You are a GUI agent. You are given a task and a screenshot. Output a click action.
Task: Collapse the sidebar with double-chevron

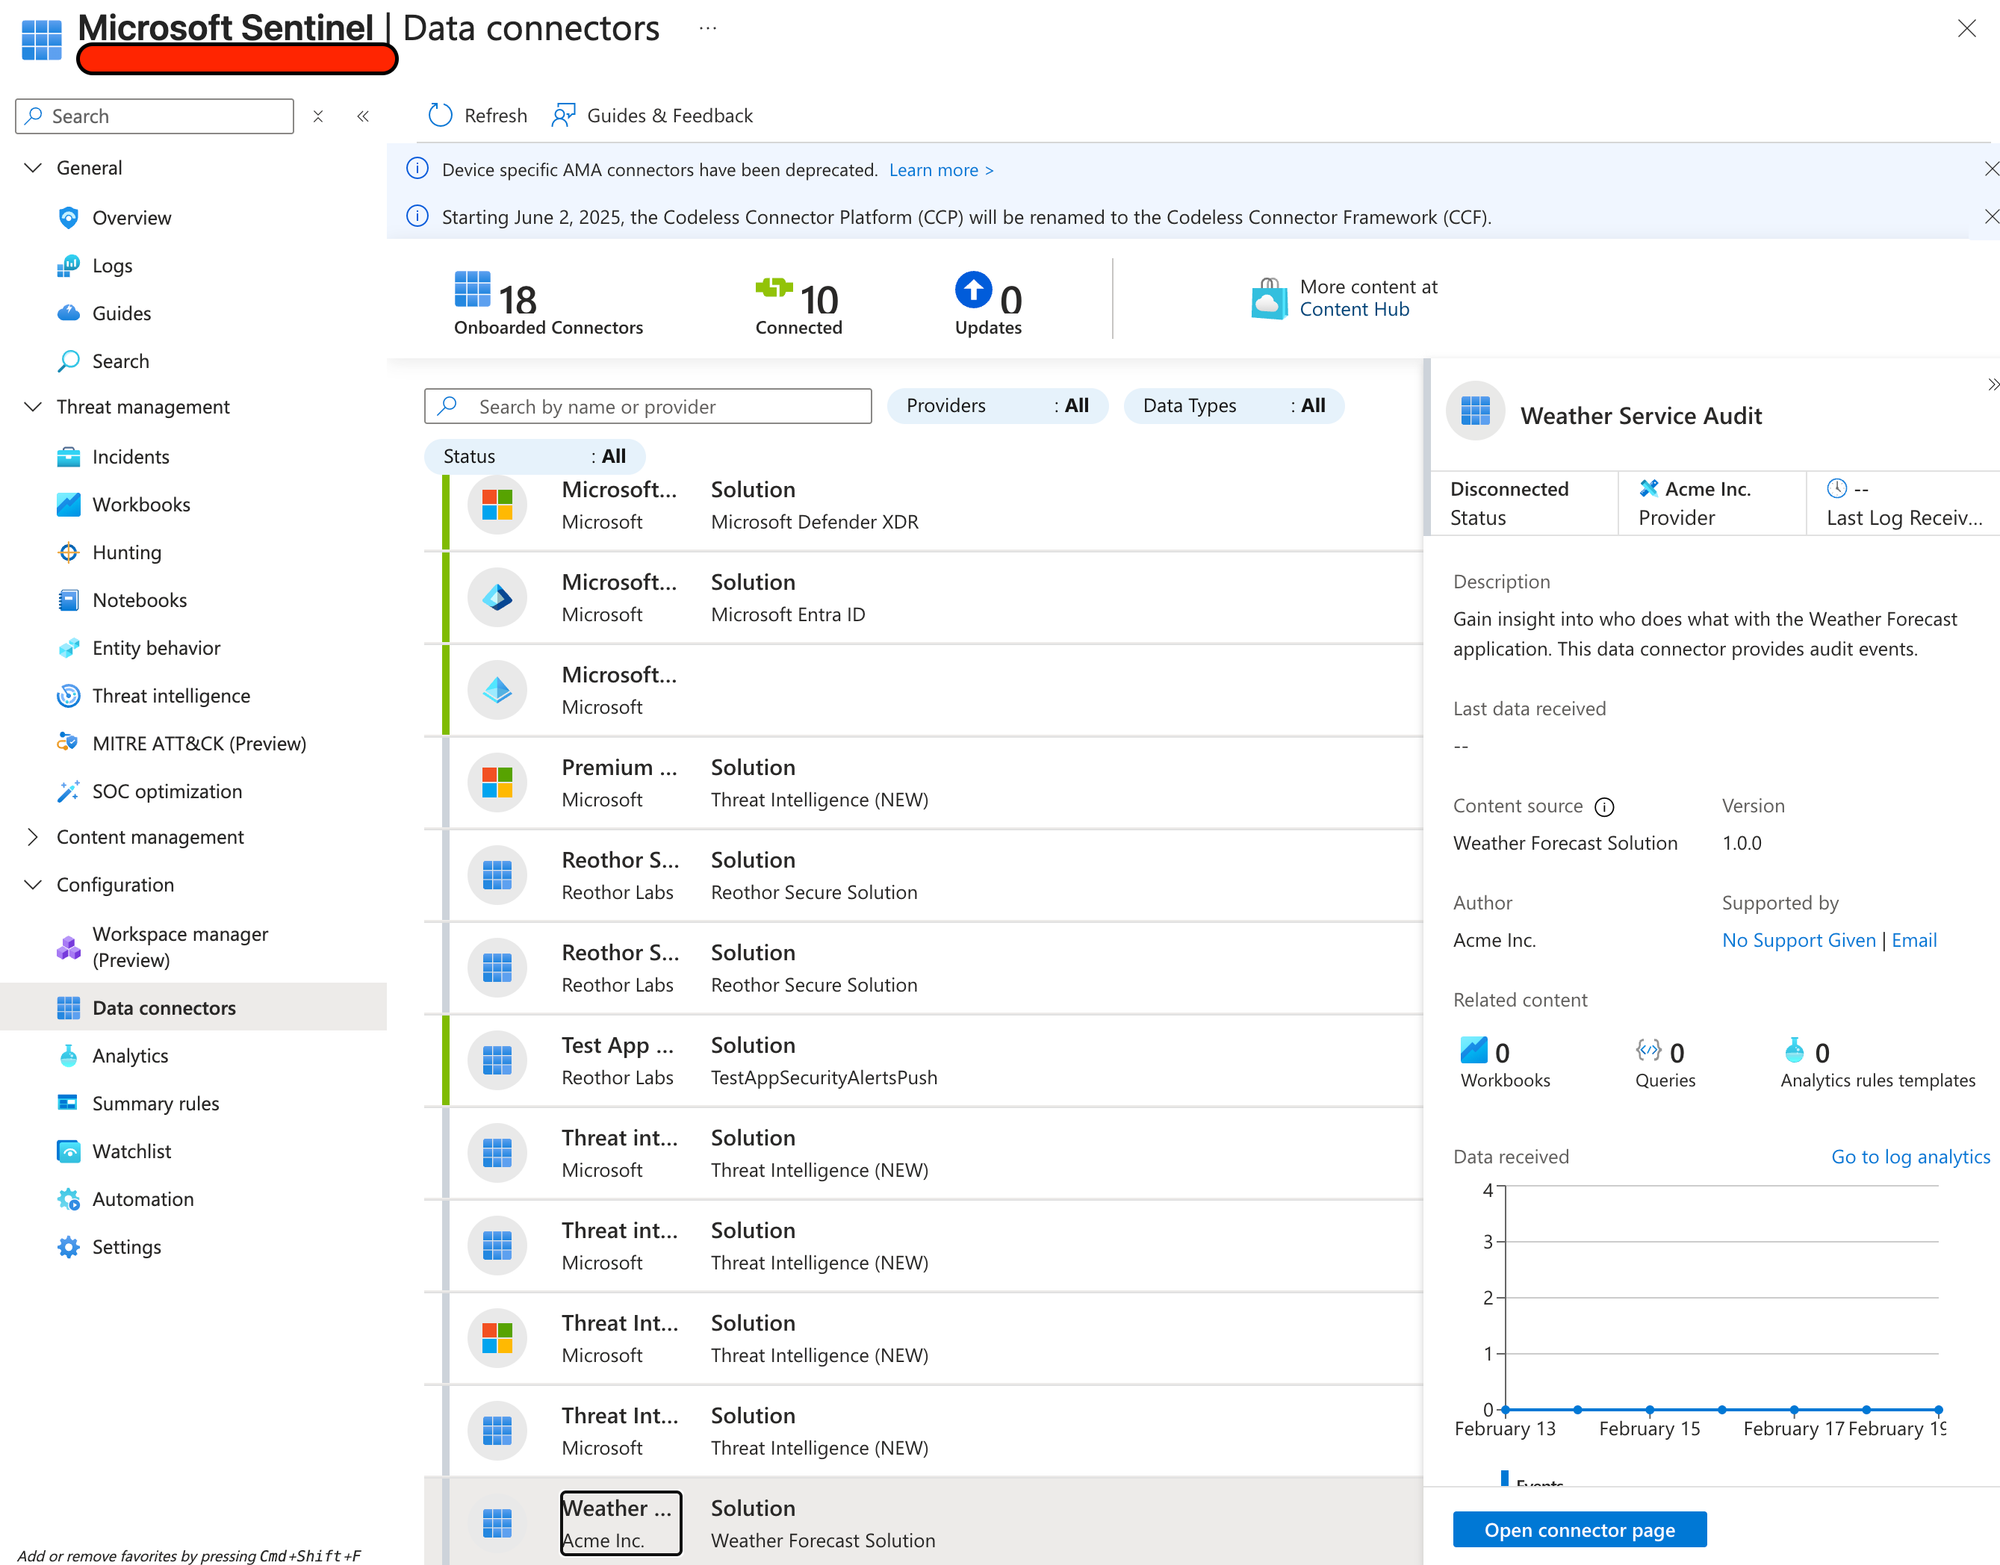(363, 116)
